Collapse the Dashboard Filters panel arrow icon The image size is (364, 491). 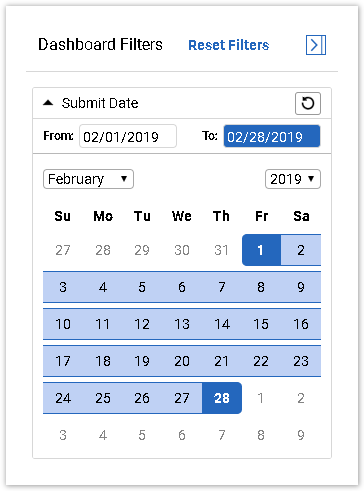(x=316, y=45)
